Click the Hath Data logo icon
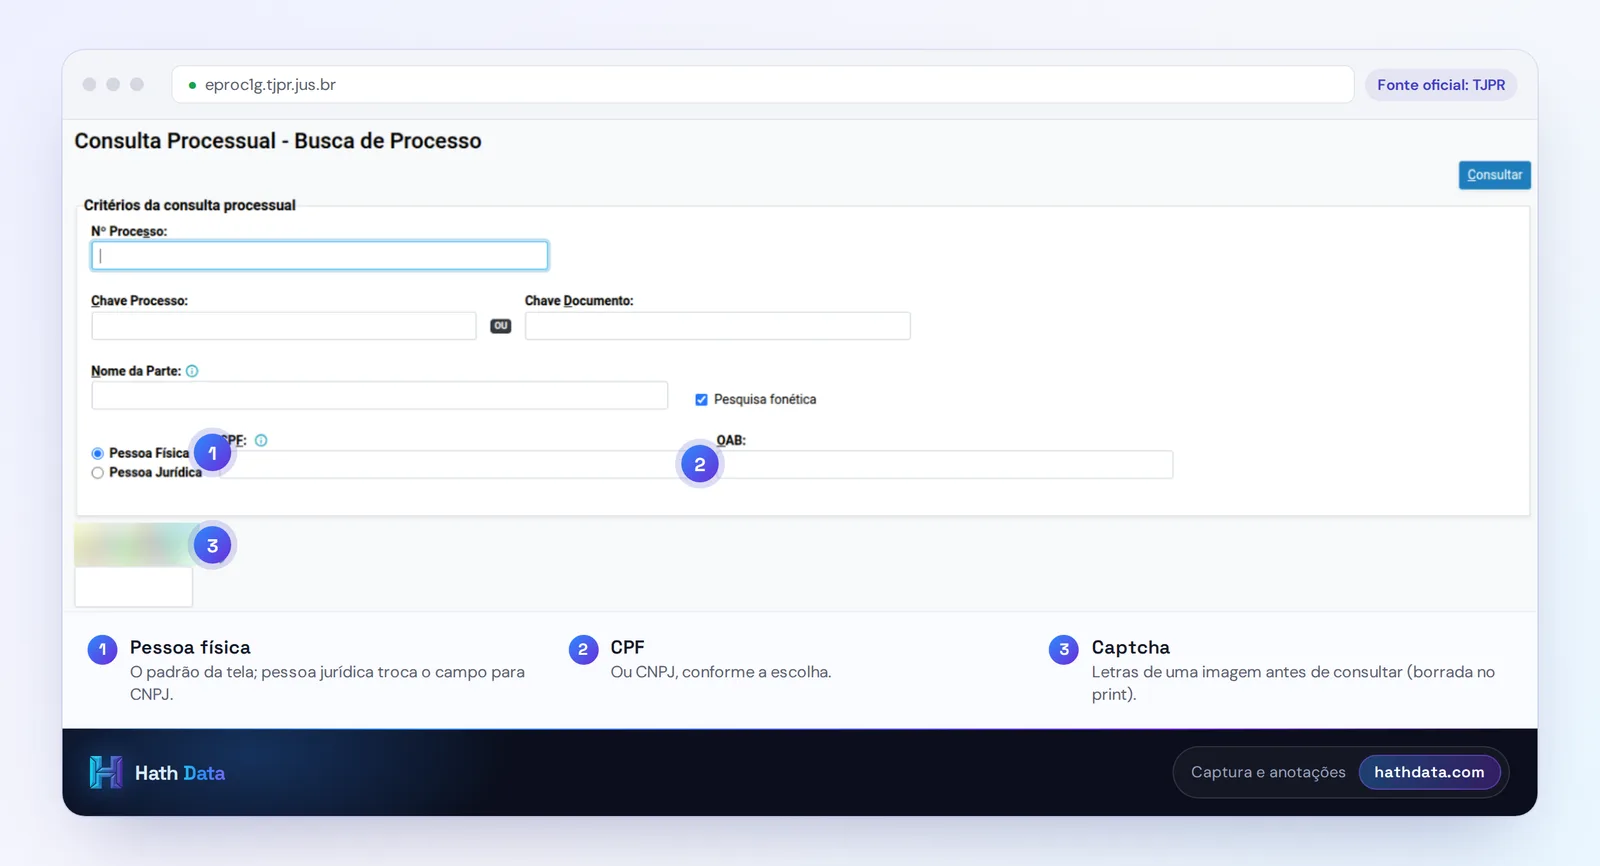1600x866 pixels. 106,772
